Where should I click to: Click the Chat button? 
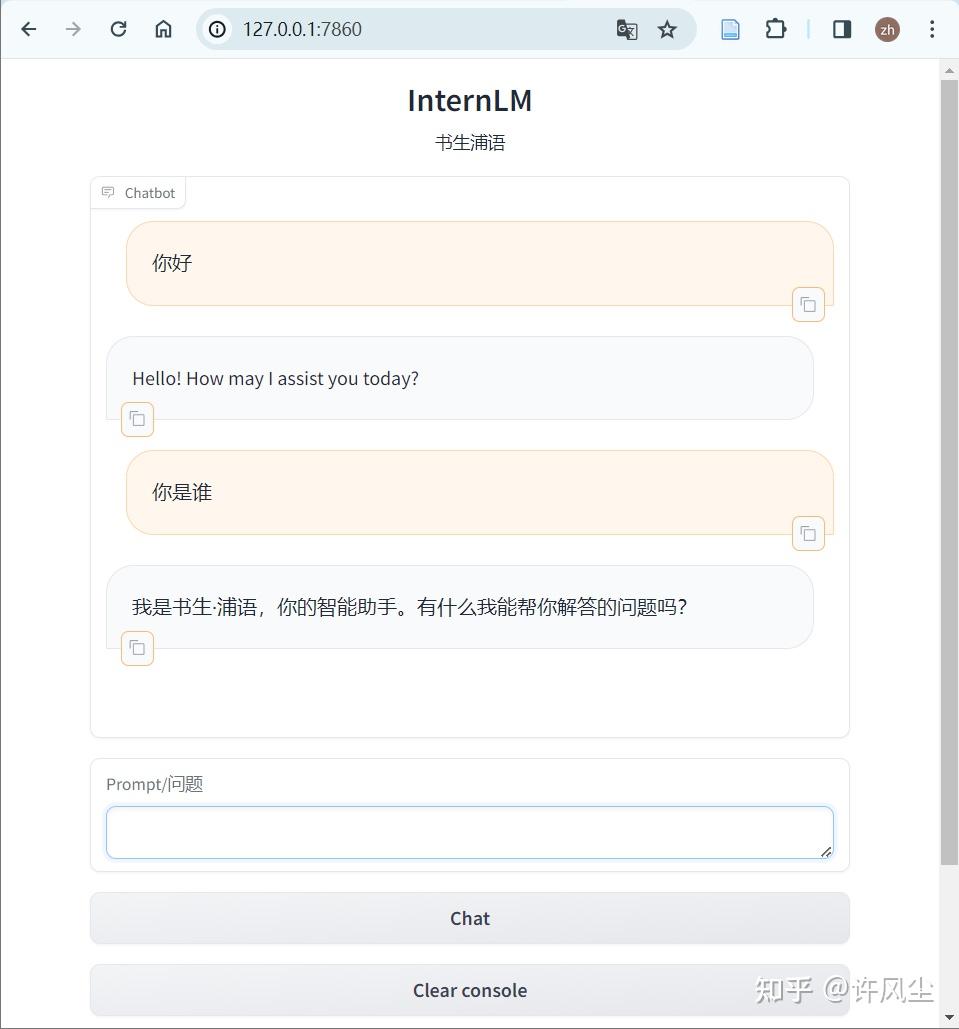tap(469, 917)
